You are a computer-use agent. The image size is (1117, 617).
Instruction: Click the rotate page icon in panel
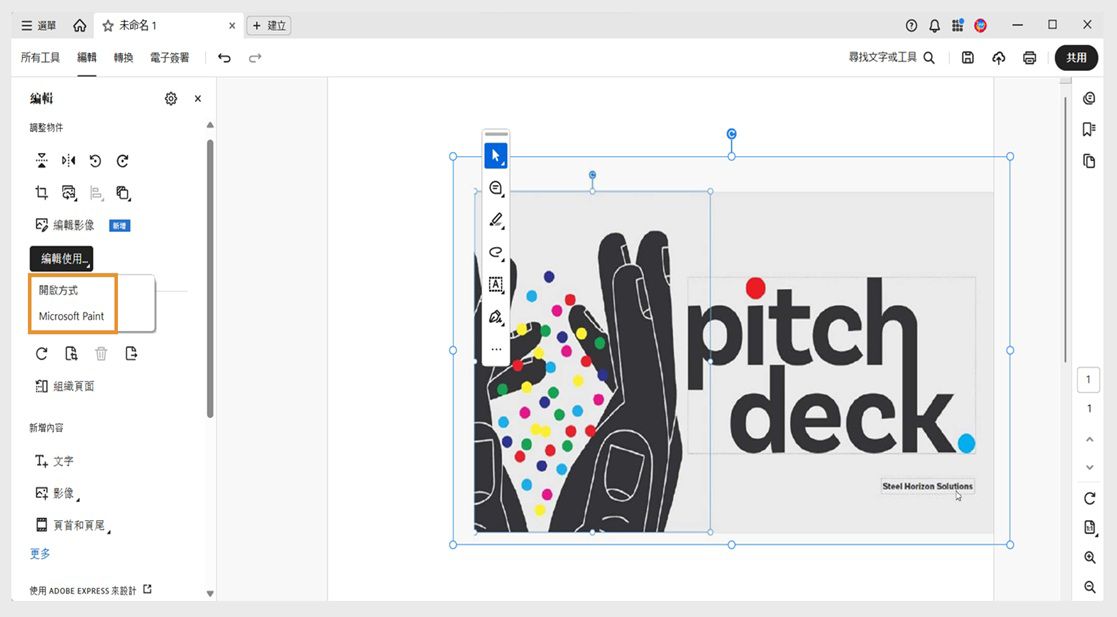tap(41, 353)
